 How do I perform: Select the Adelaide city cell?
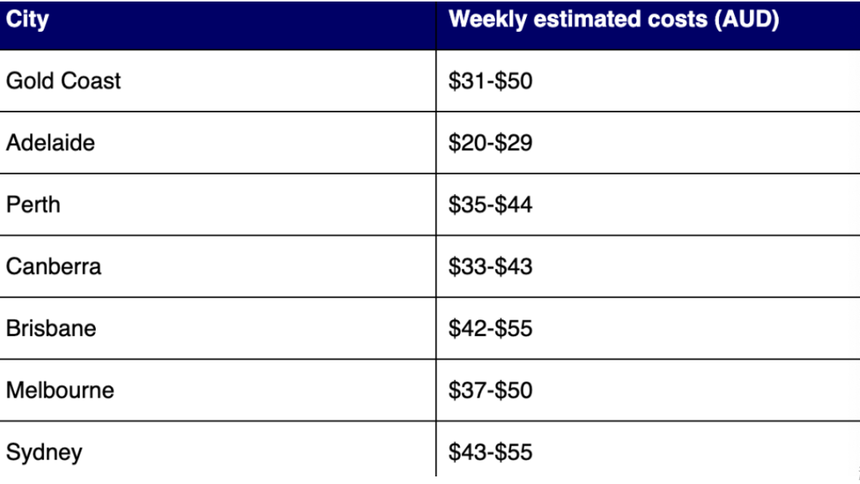coord(50,143)
